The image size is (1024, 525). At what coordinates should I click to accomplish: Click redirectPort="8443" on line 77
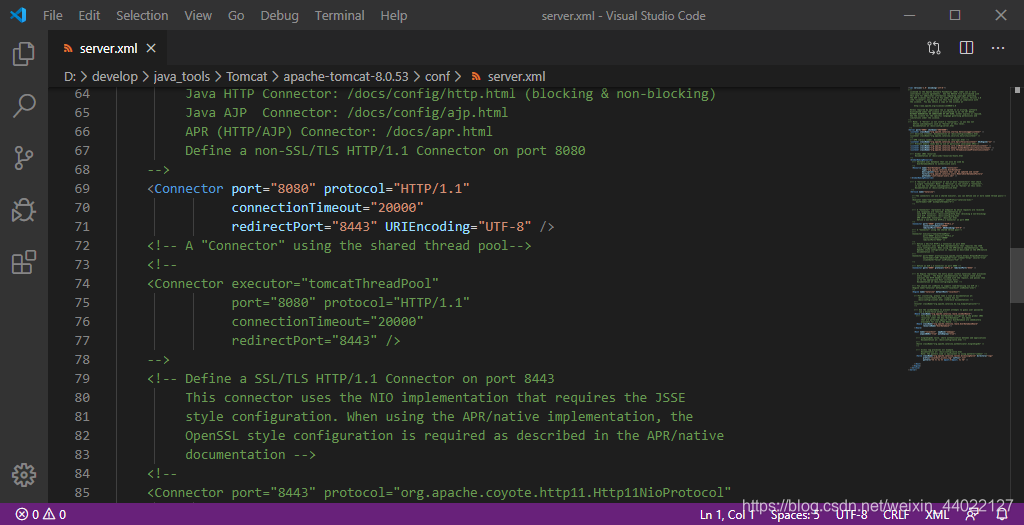[304, 341]
